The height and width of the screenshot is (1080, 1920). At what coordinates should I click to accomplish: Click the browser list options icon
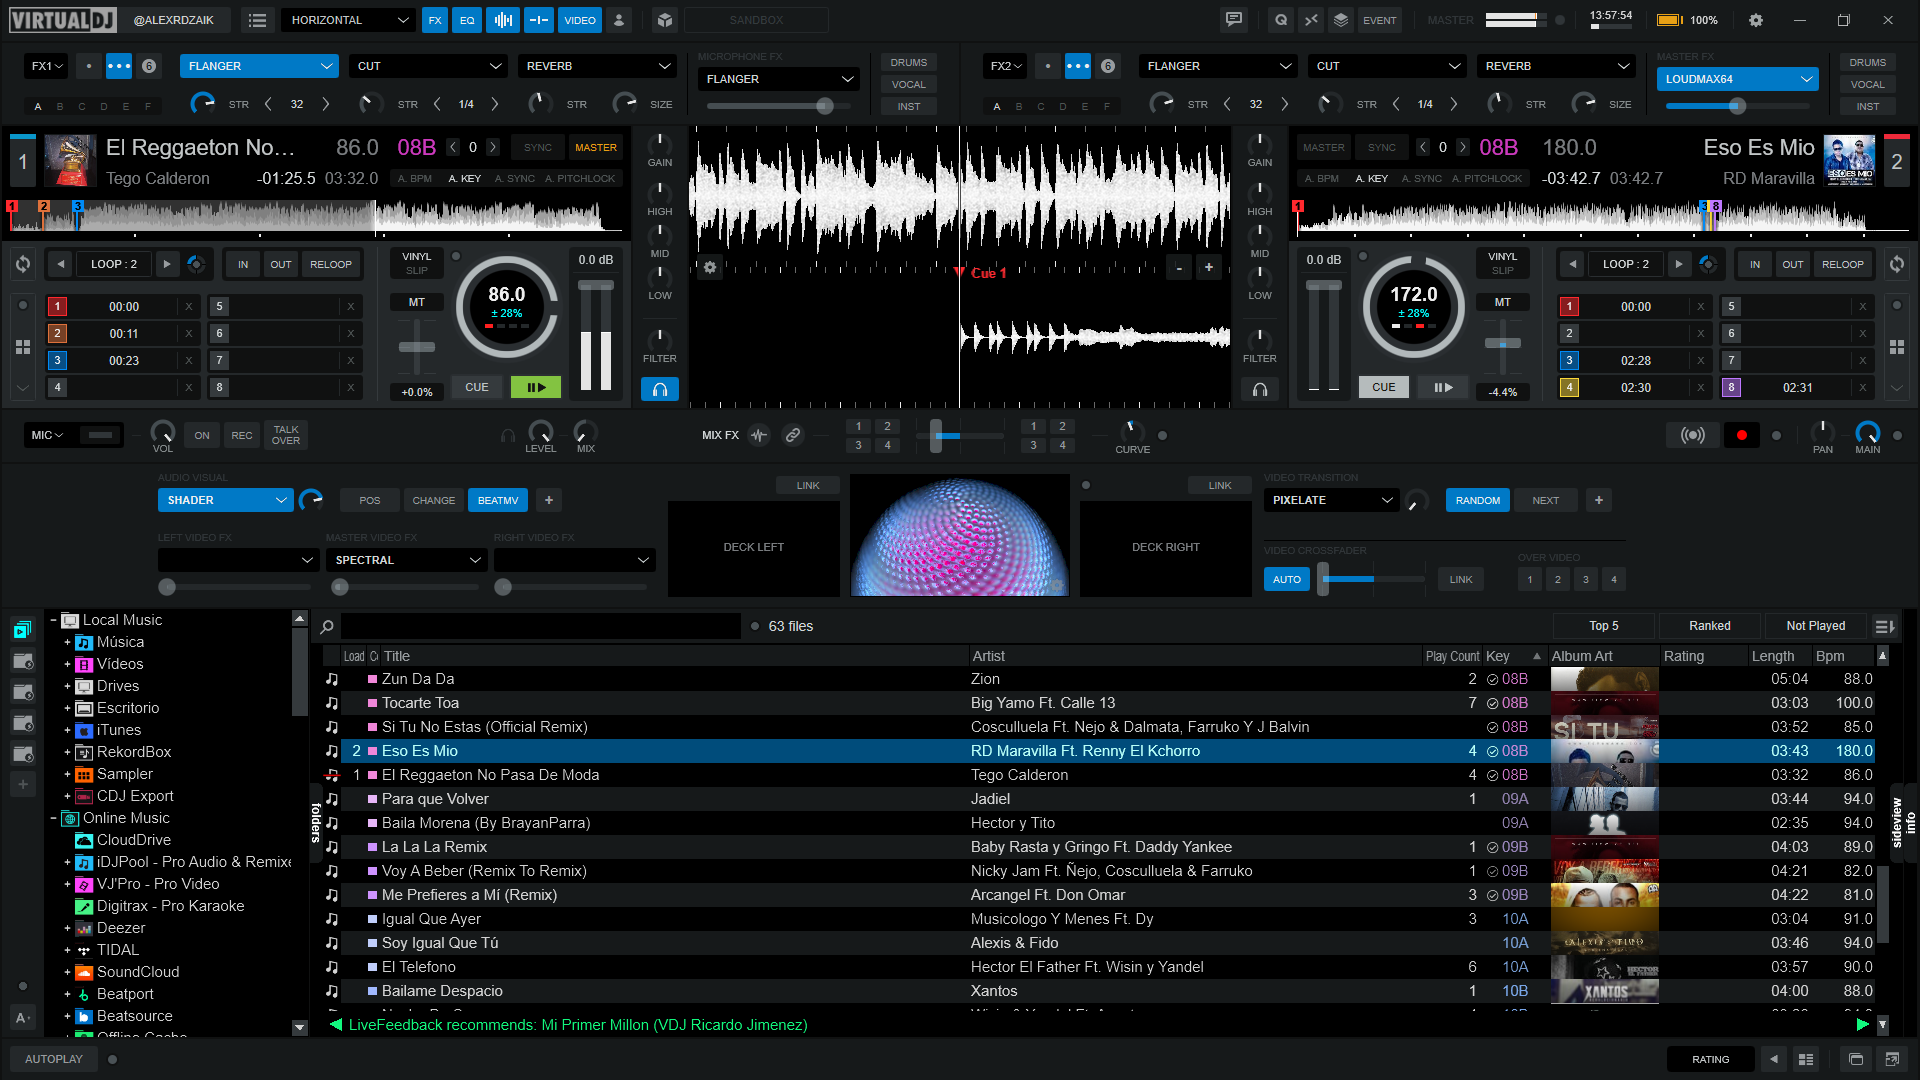click(x=1885, y=626)
